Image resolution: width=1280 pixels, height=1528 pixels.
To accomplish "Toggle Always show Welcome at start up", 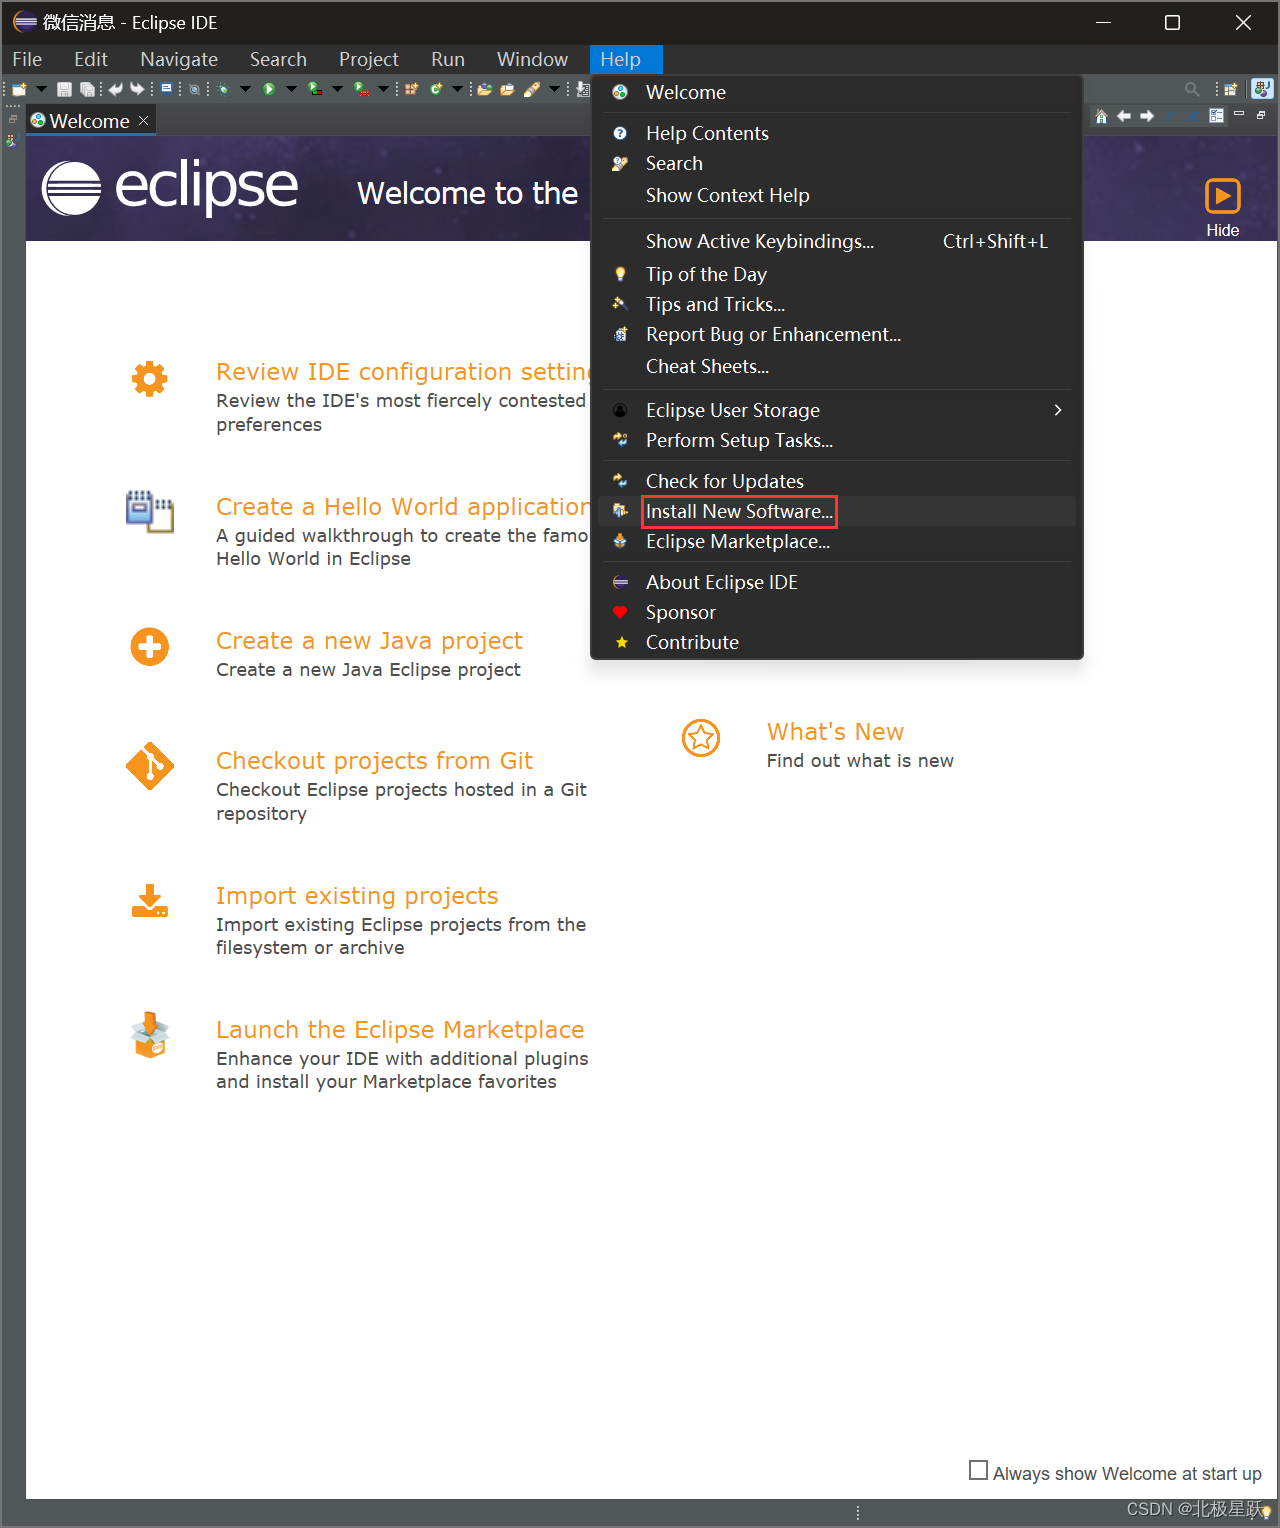I will click(x=978, y=1470).
